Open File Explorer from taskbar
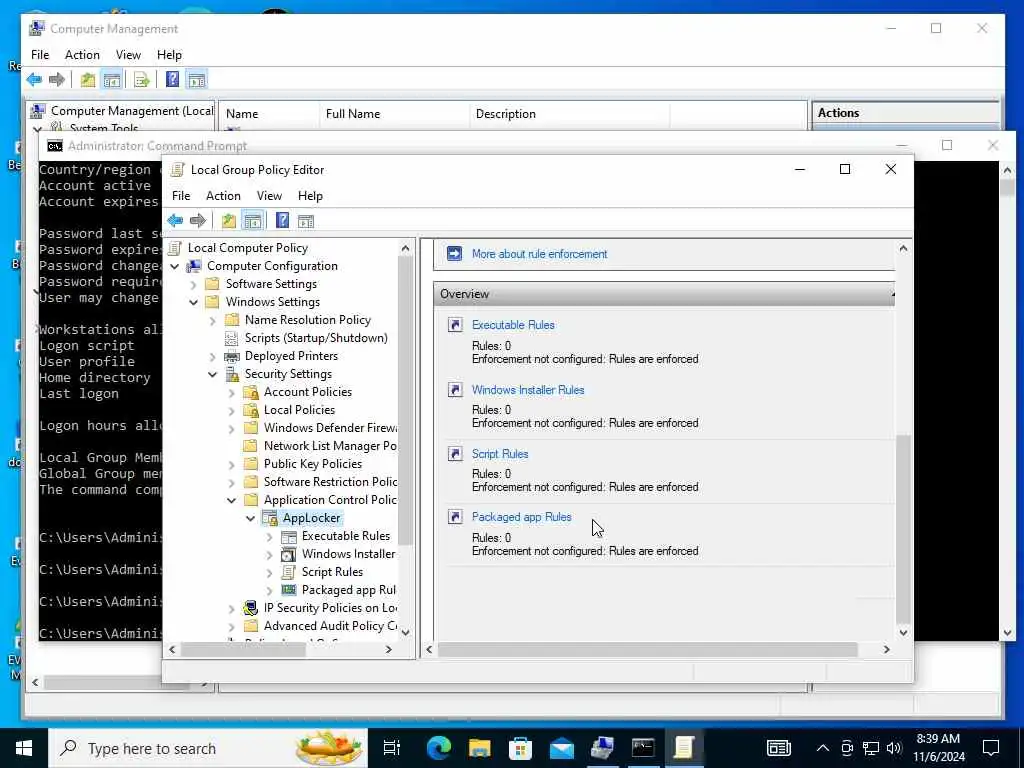Screen dimensions: 1024x768 tap(479, 748)
